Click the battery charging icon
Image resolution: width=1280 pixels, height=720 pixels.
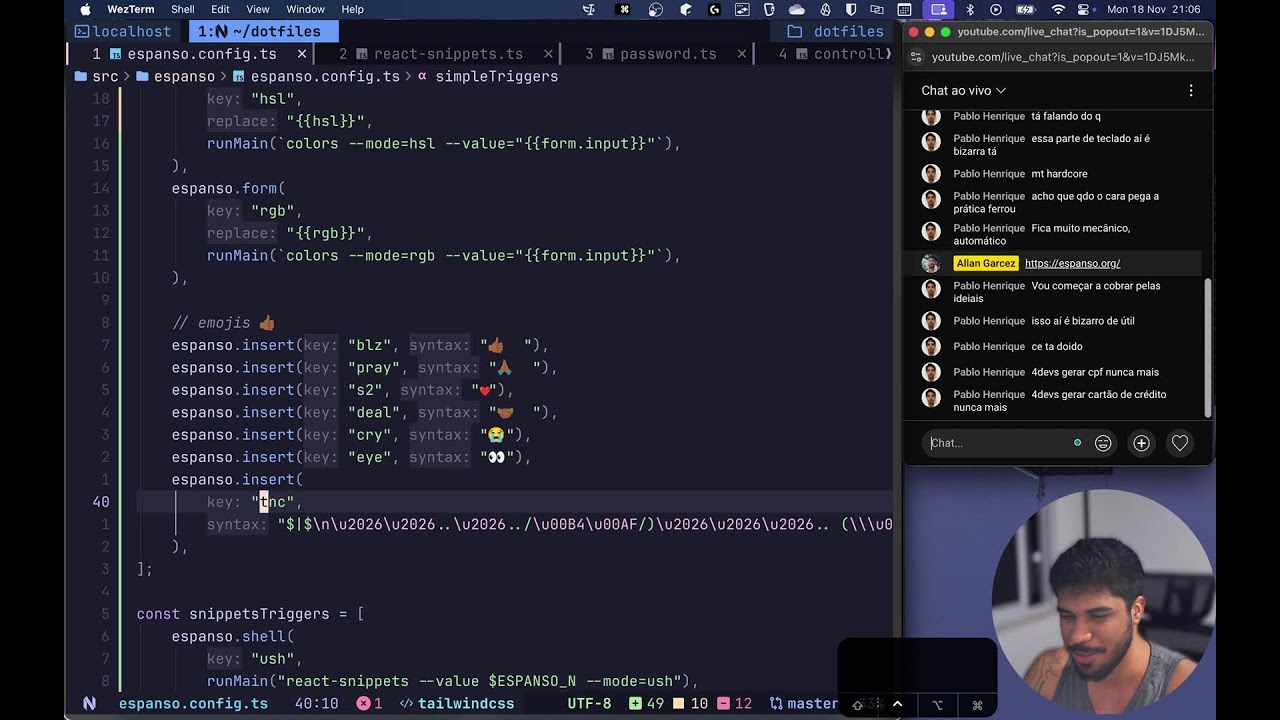click(1028, 9)
